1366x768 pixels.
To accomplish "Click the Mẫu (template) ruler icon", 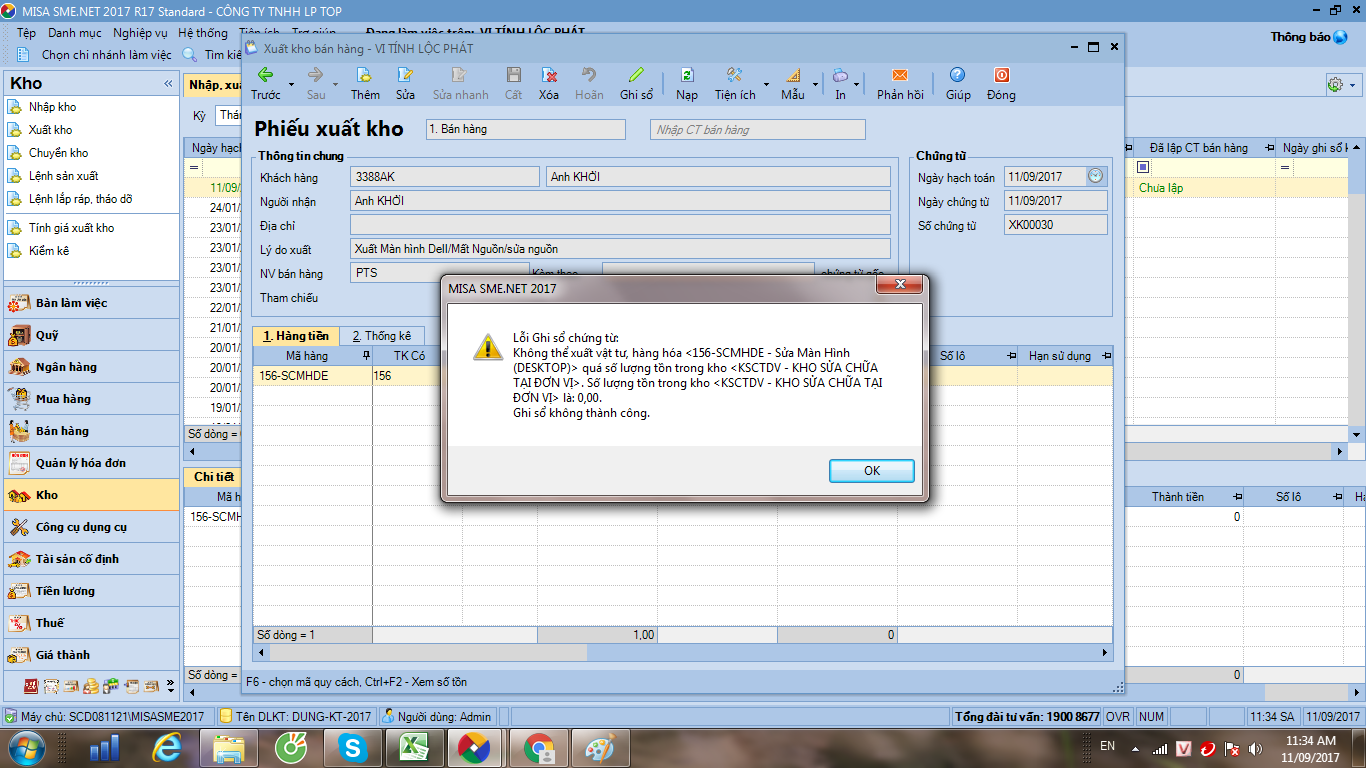I will click(x=792, y=75).
